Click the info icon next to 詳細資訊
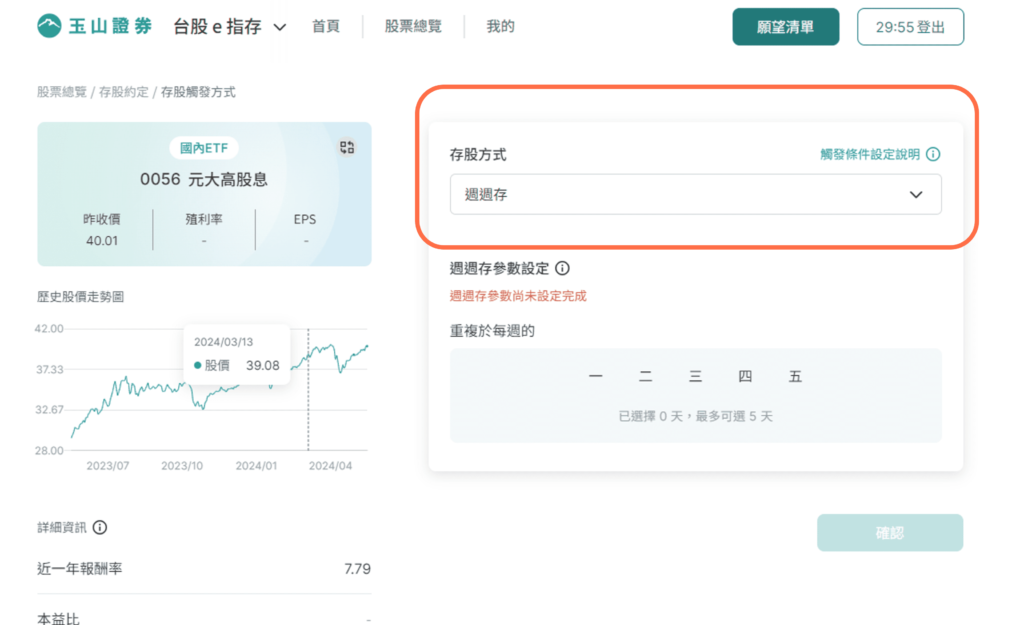This screenshot has height=625, width=1024. tap(100, 527)
